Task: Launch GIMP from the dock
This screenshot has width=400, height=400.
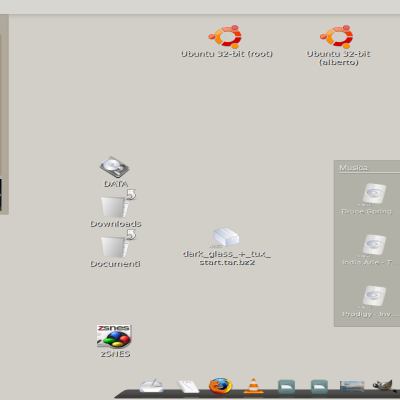Action: (385, 386)
